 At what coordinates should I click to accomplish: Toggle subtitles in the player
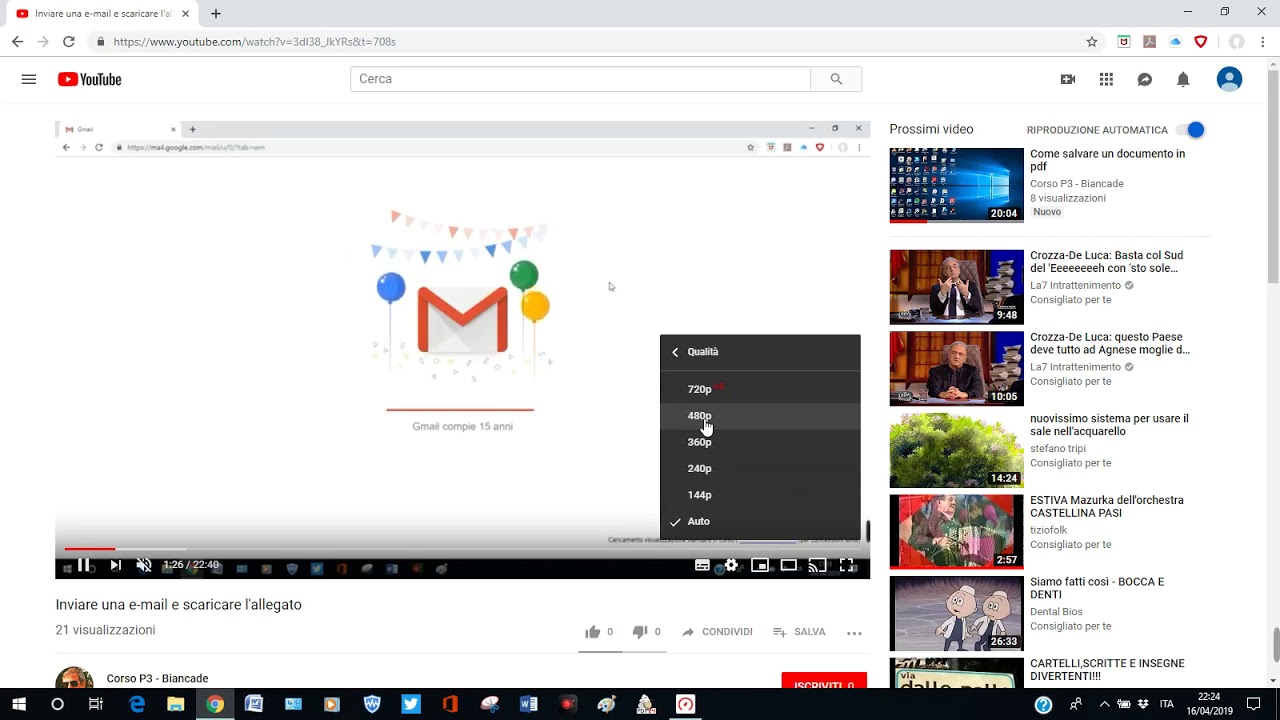(x=702, y=565)
